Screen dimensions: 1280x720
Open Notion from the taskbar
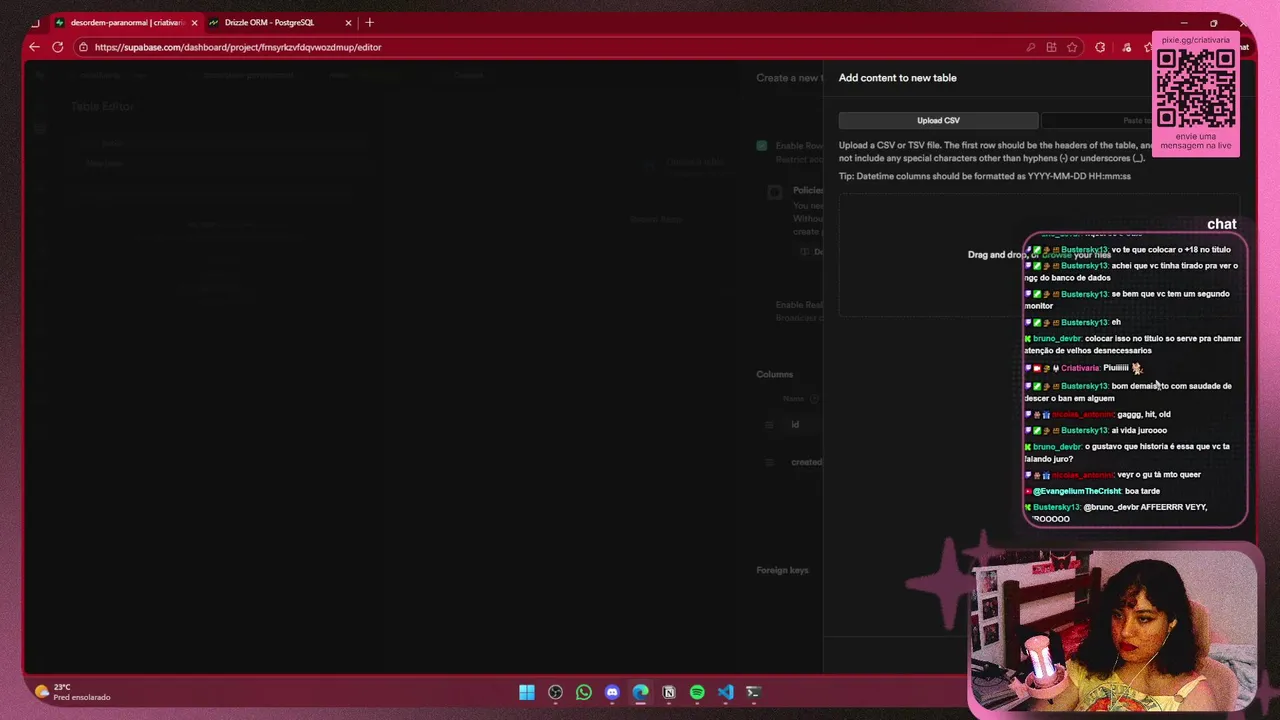669,692
